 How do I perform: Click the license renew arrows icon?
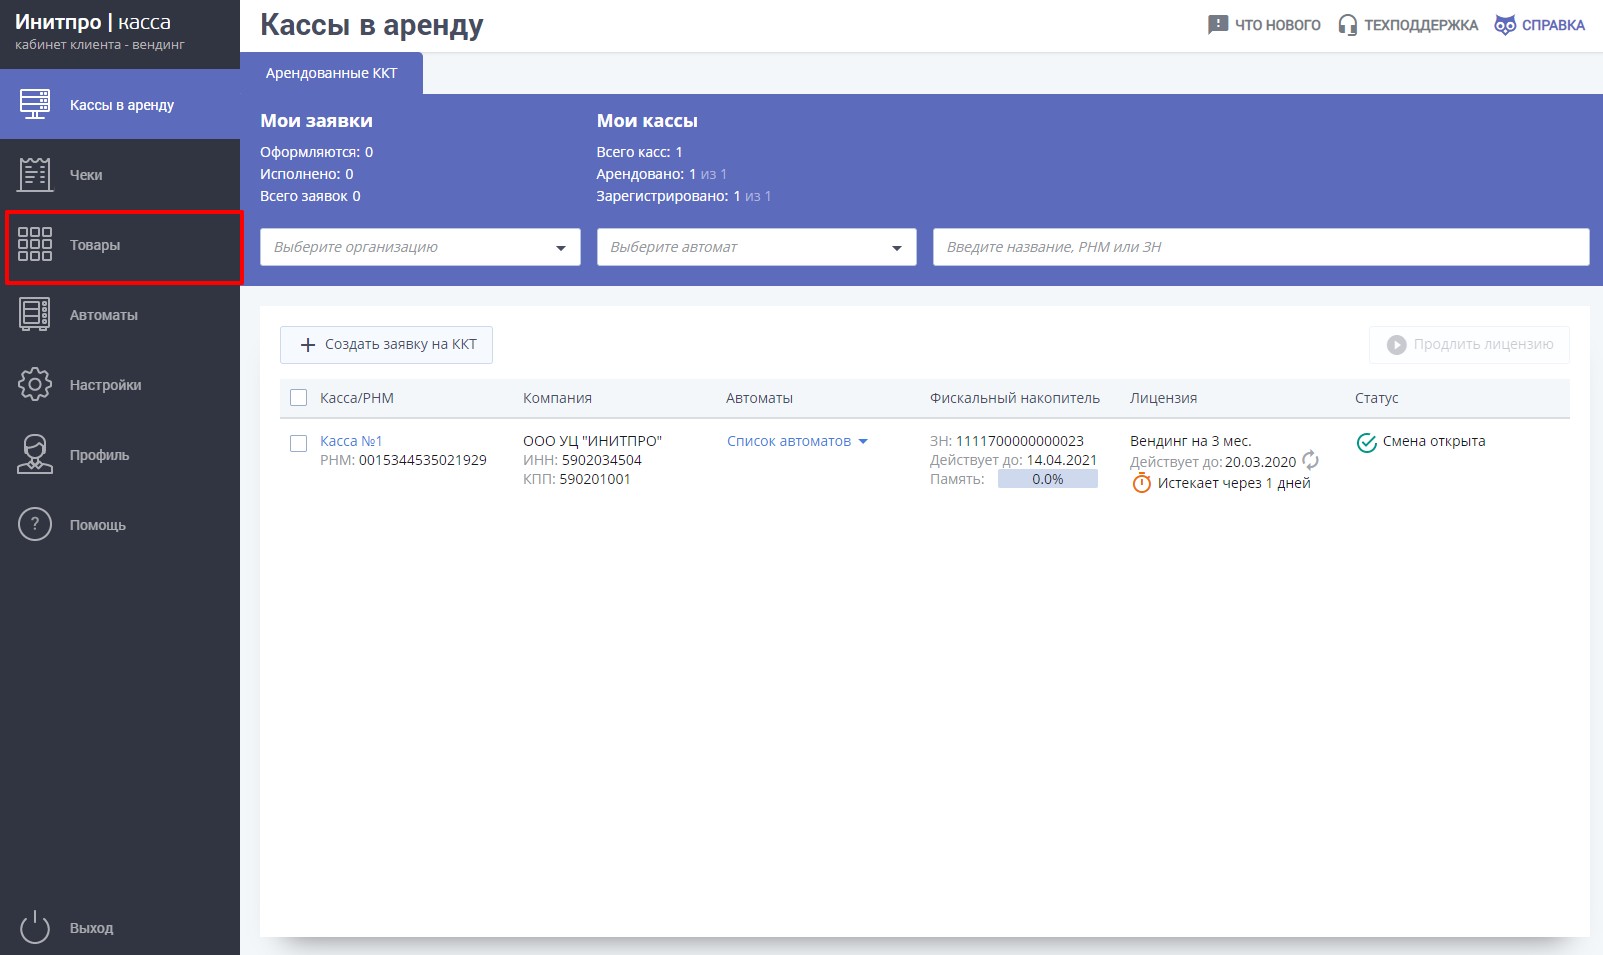coord(1310,461)
